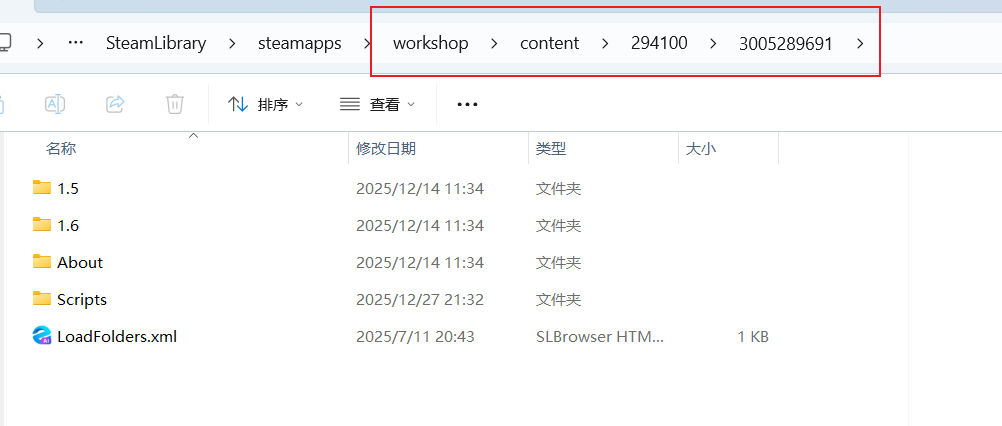Click the LoadFolders.xml file icon
This screenshot has height=426, width=1002.
tap(42, 336)
